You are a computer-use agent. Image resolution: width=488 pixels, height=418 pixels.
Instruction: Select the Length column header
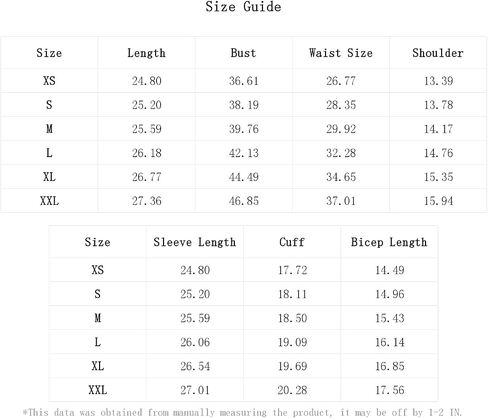point(146,53)
